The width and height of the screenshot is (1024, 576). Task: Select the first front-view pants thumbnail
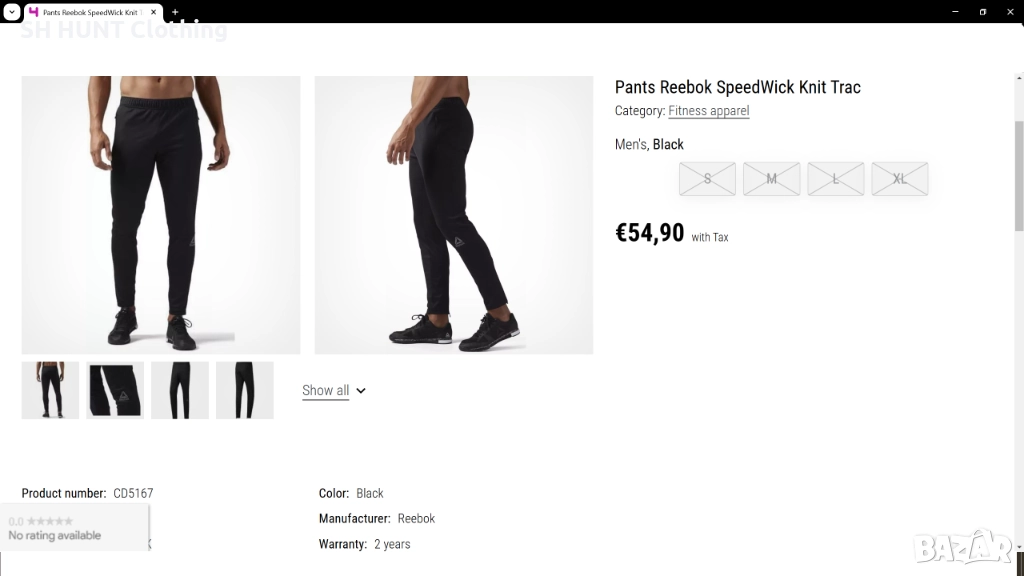point(50,390)
